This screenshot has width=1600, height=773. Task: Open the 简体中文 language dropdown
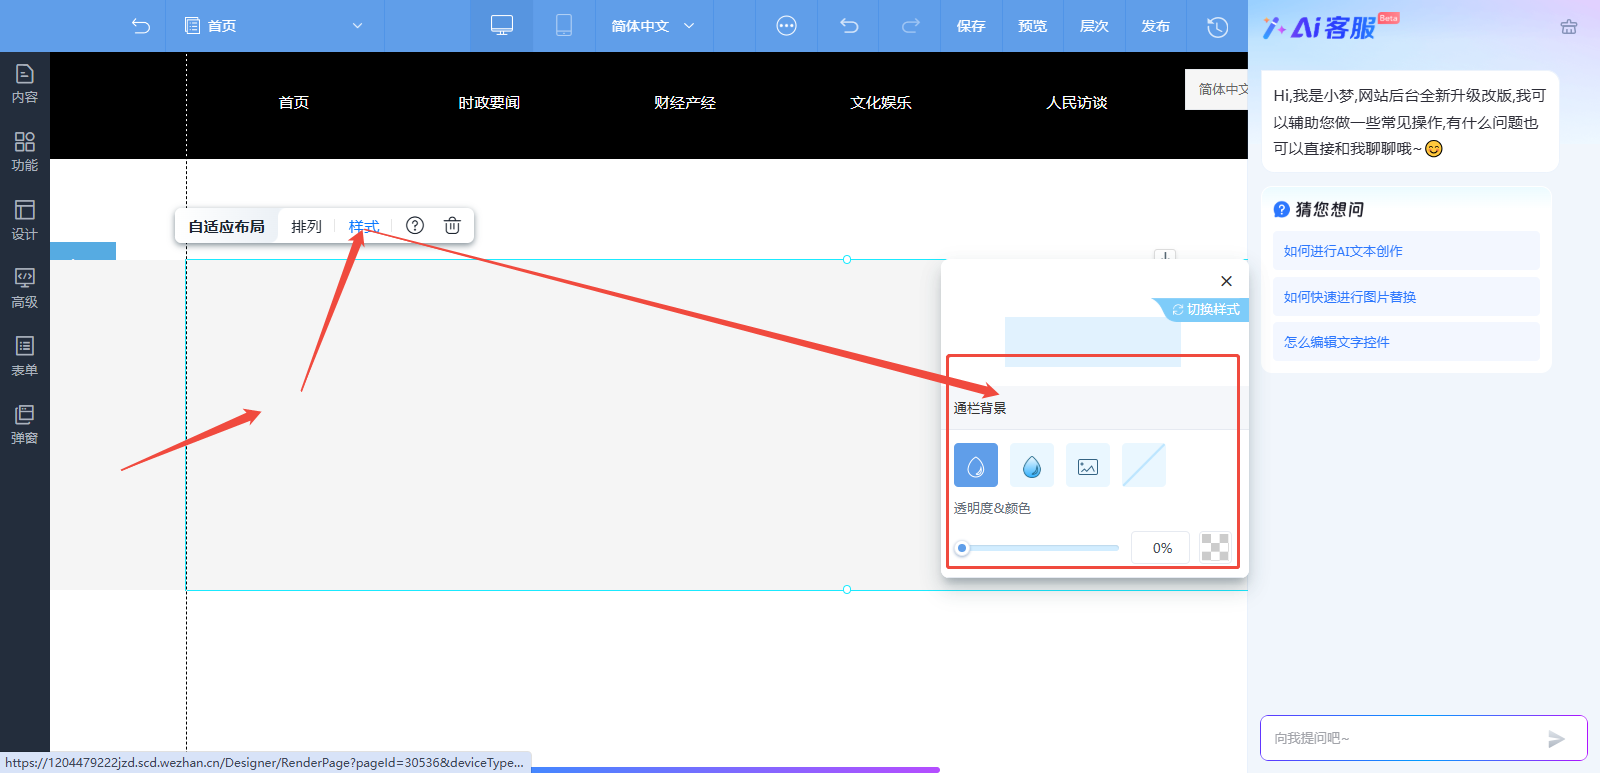click(x=652, y=26)
